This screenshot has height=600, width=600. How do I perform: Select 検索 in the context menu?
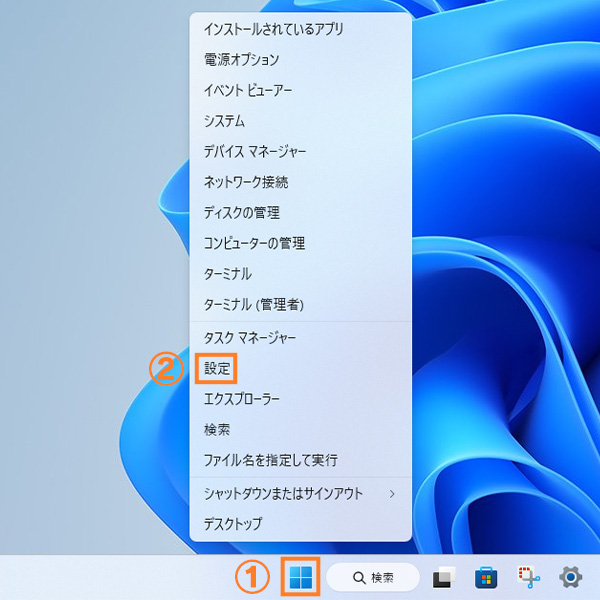pos(301,430)
